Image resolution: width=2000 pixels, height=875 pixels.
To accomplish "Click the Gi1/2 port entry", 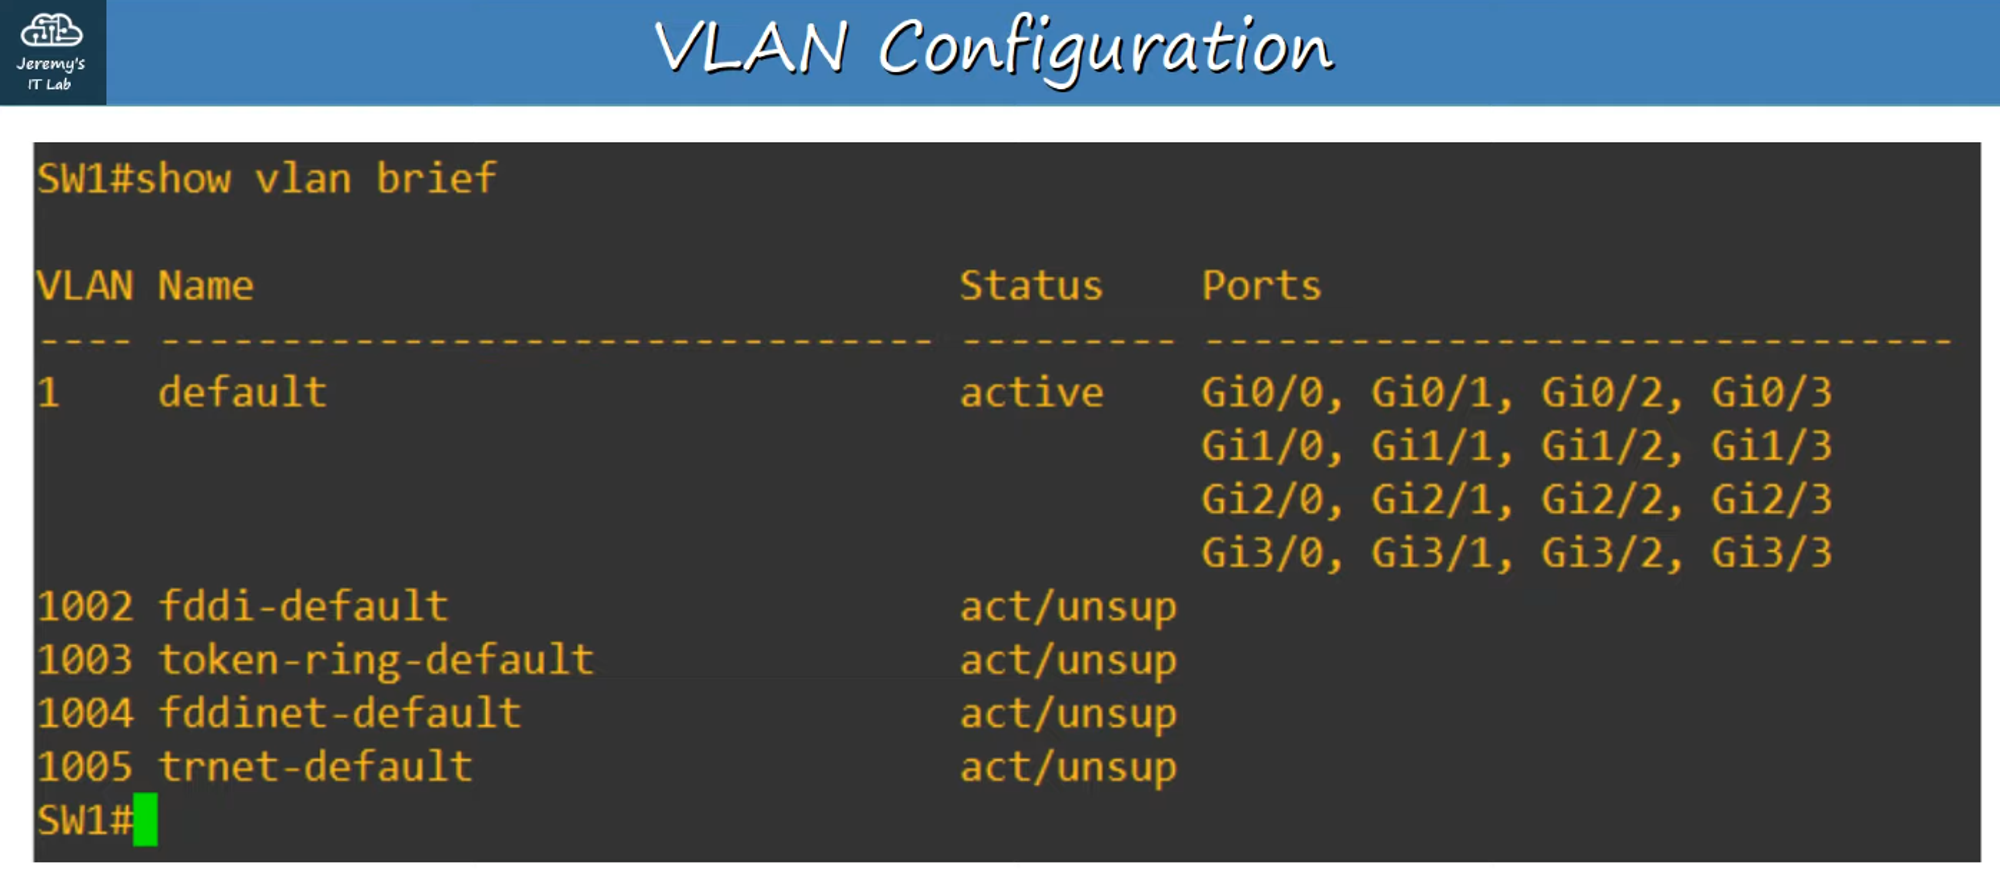I will pyautogui.click(x=1601, y=446).
